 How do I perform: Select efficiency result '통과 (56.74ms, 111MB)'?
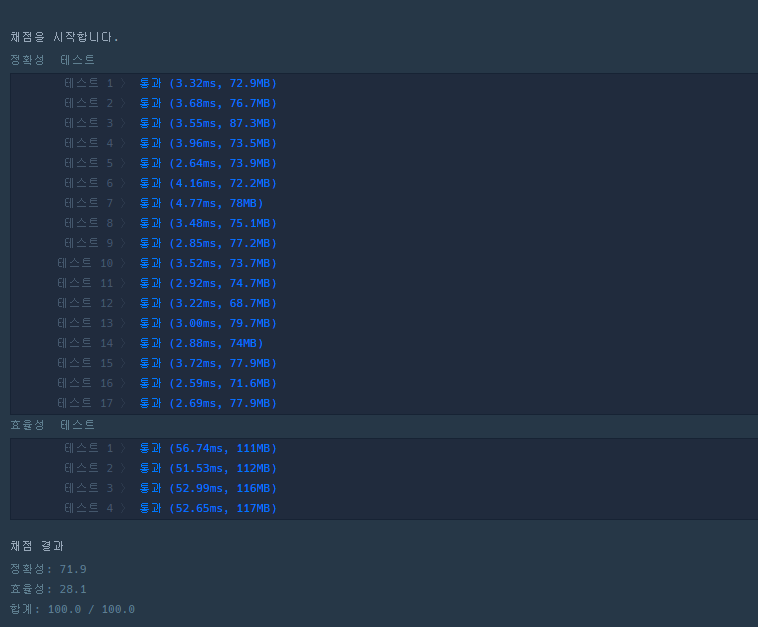click(208, 448)
